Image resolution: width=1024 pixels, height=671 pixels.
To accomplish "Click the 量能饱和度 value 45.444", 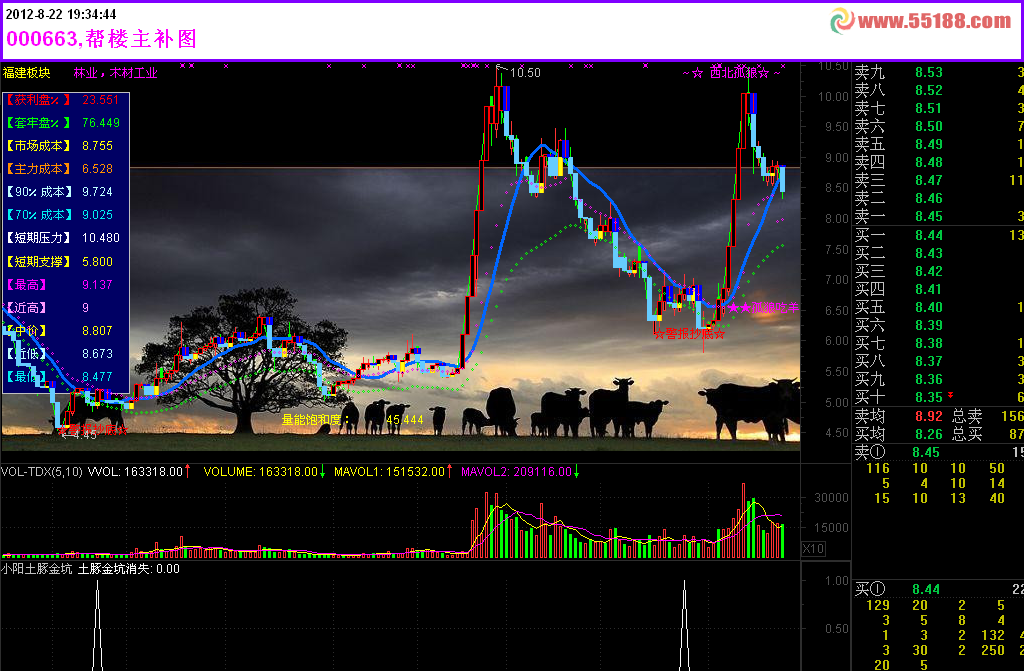I will [404, 419].
